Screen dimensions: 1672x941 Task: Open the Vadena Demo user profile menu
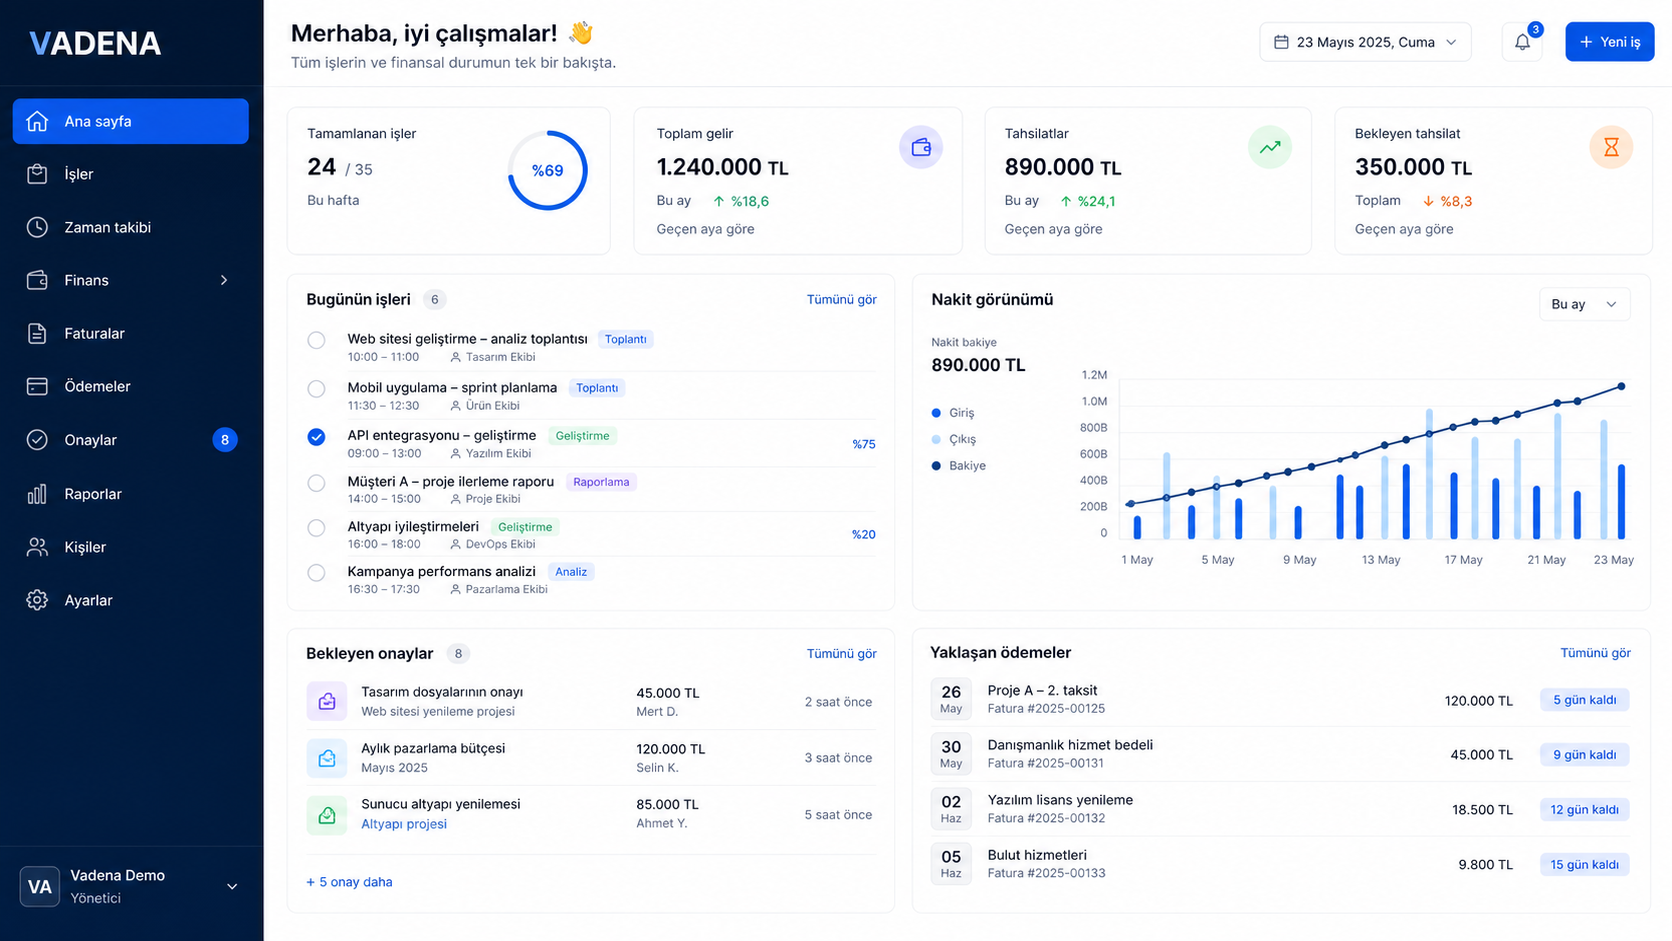tap(130, 886)
